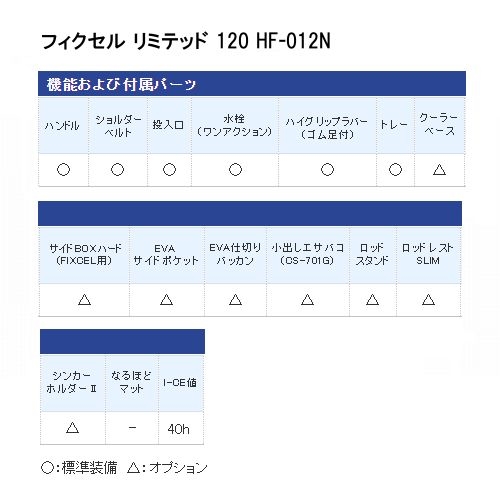Click the なるほどマット header cell

tap(132, 383)
